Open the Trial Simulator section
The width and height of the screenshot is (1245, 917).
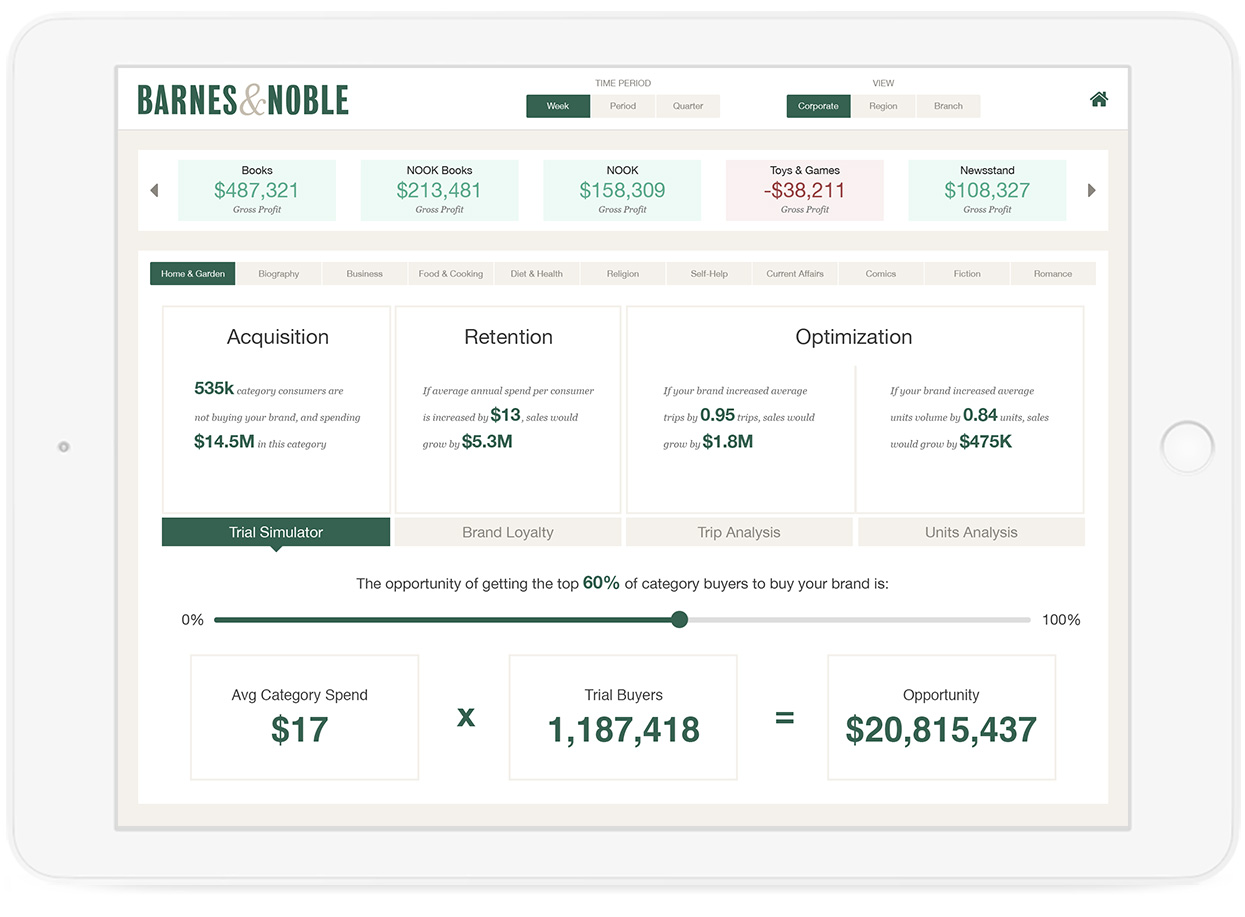(x=276, y=532)
